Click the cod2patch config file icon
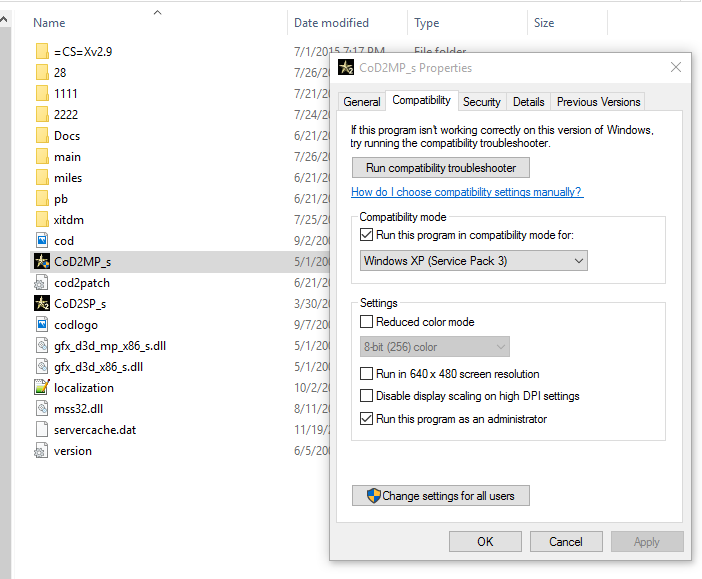 click(x=41, y=283)
